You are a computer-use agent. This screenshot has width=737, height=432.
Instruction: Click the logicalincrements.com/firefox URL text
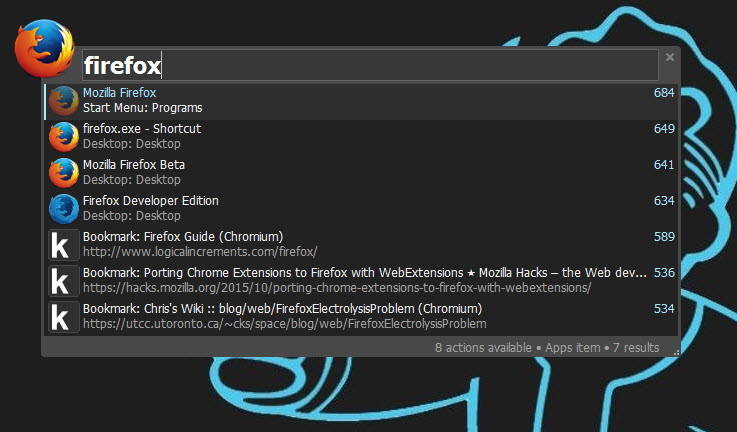[200, 252]
